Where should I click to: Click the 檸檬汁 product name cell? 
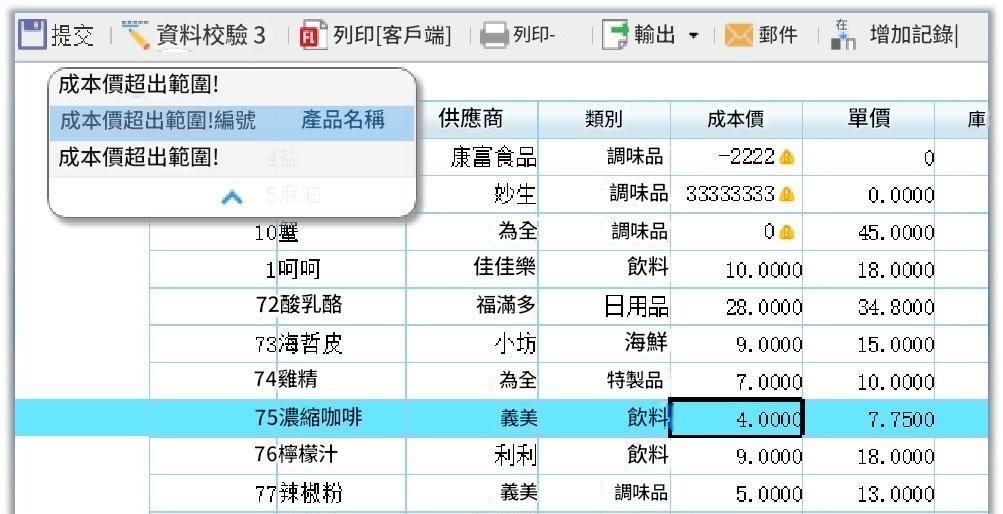click(342, 455)
